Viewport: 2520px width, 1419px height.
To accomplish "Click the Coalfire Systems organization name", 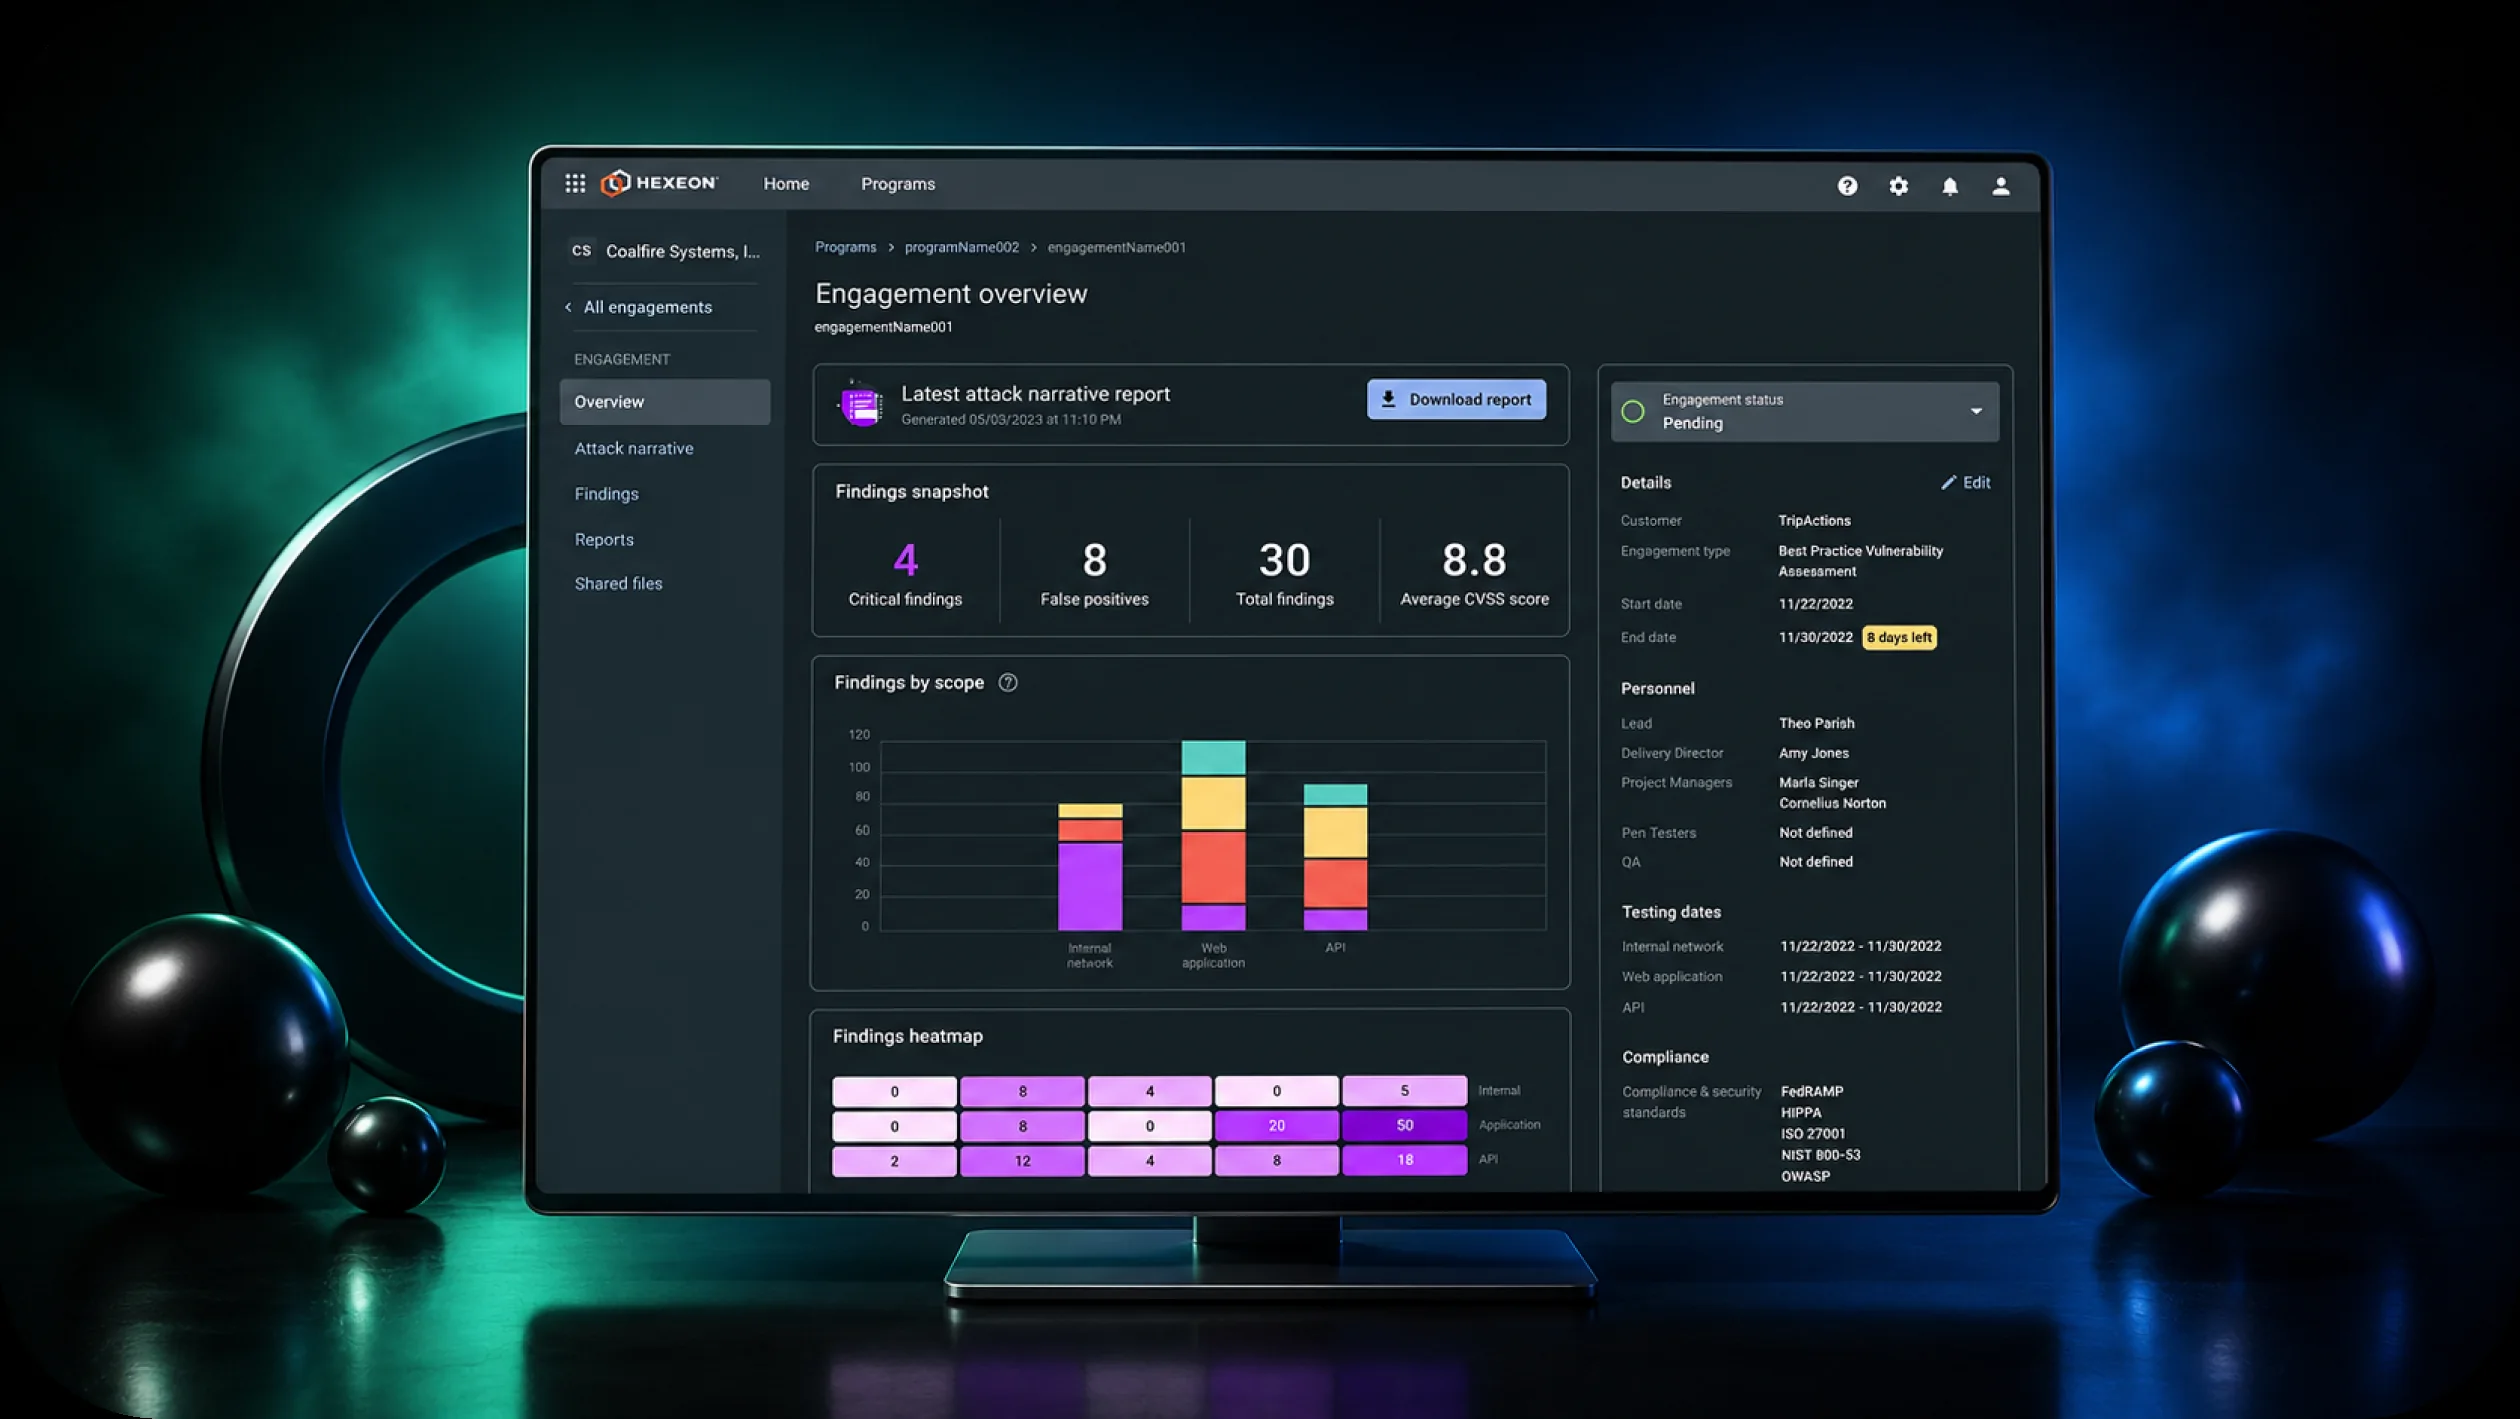I will [x=683, y=251].
